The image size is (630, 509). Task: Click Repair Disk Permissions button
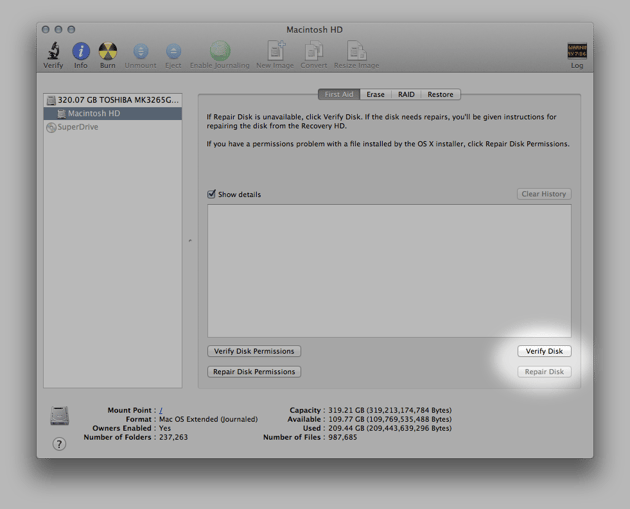(x=254, y=372)
